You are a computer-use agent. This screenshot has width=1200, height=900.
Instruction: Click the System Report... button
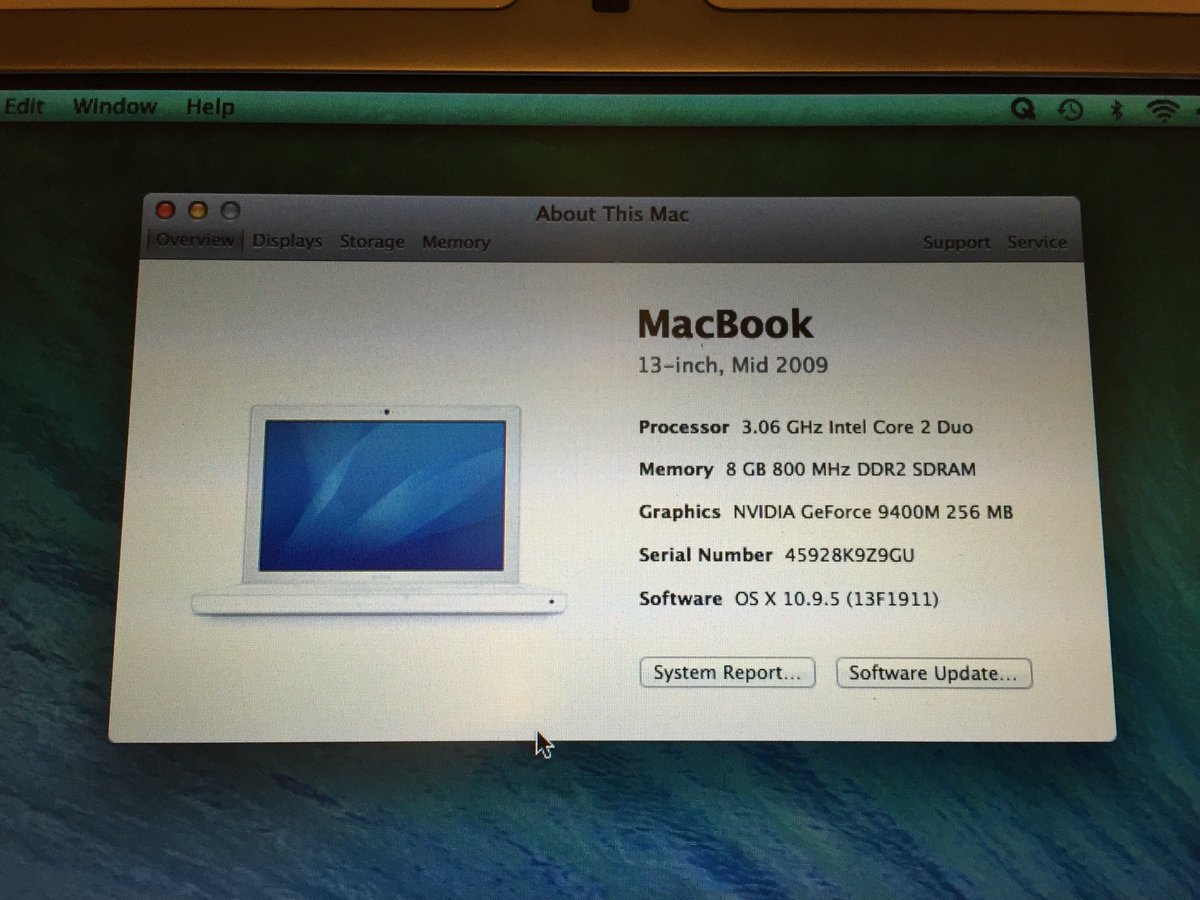(x=727, y=673)
